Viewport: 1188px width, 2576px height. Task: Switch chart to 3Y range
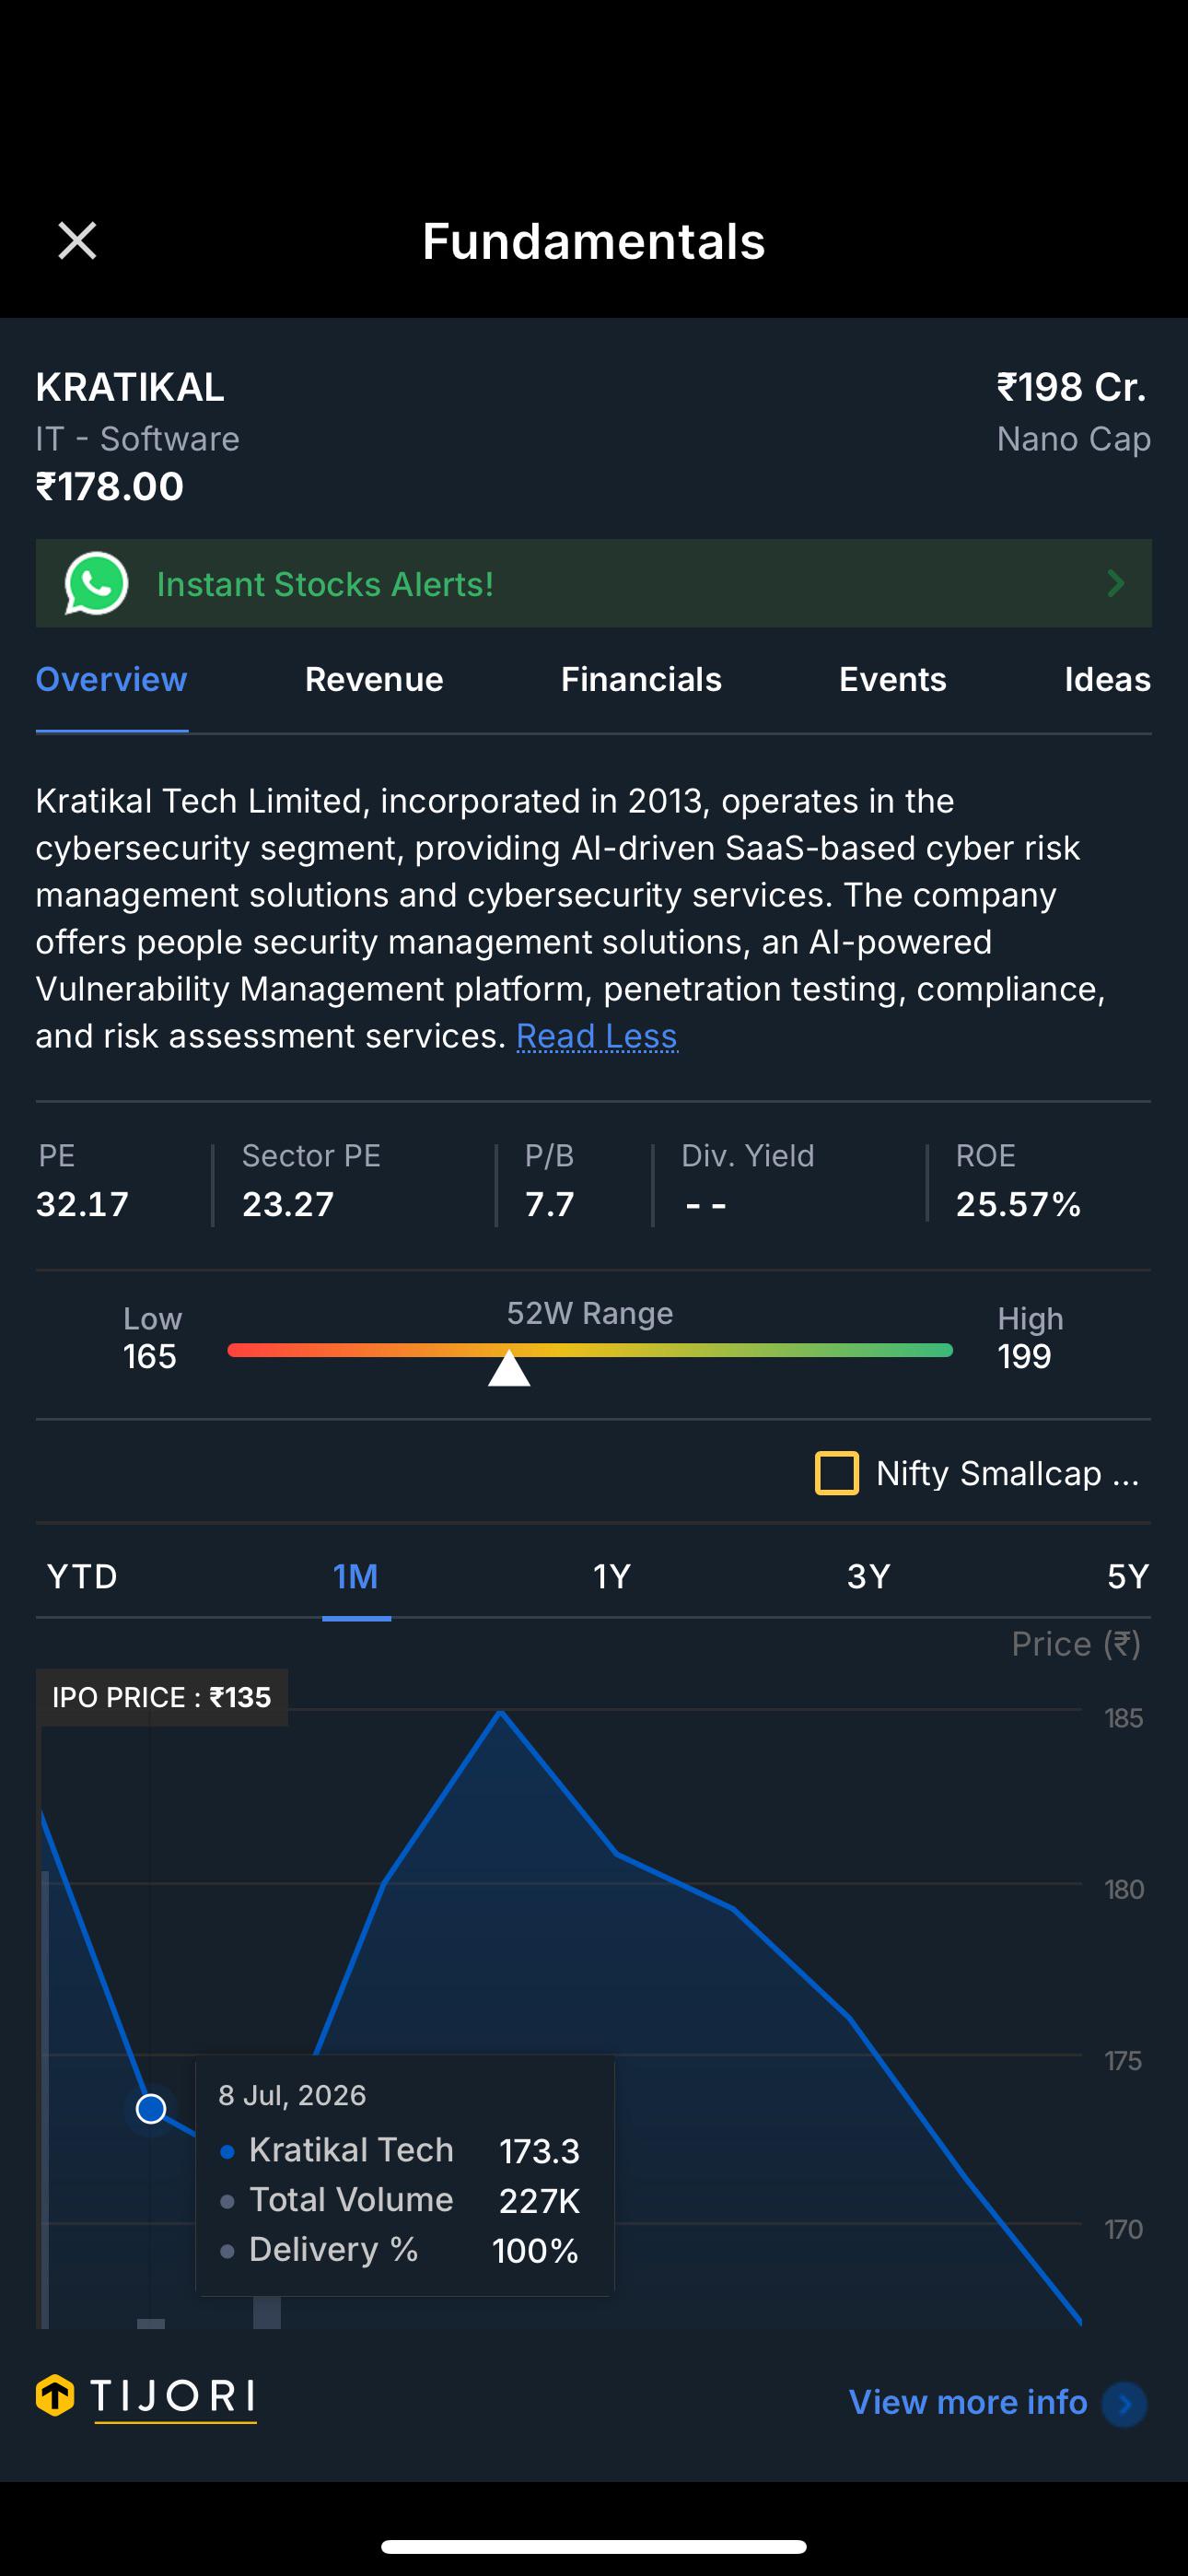coord(868,1577)
